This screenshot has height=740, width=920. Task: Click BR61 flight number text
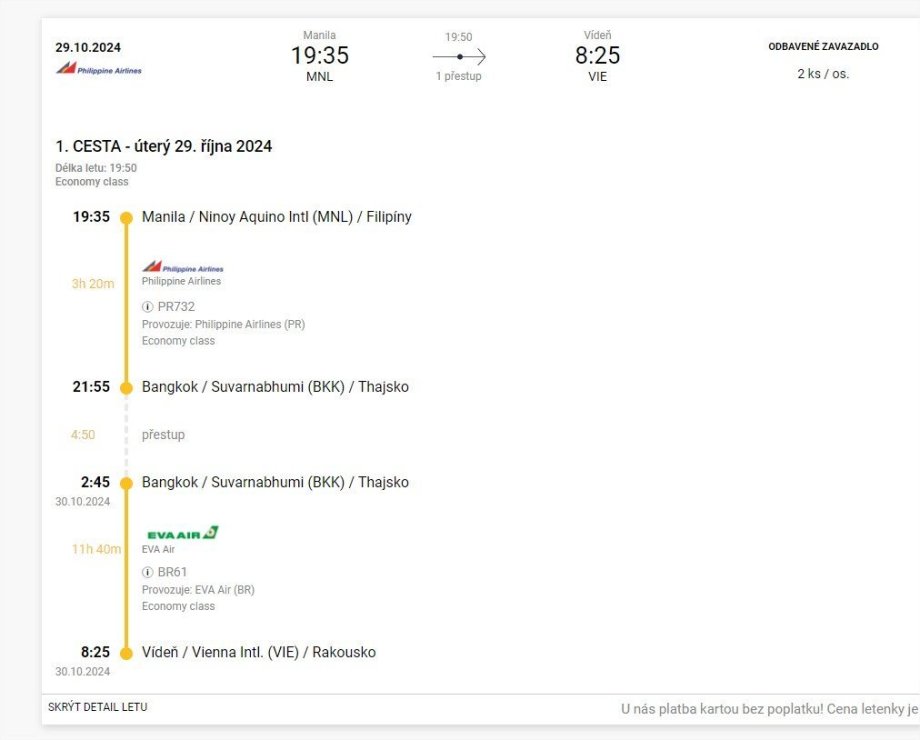[172, 573]
